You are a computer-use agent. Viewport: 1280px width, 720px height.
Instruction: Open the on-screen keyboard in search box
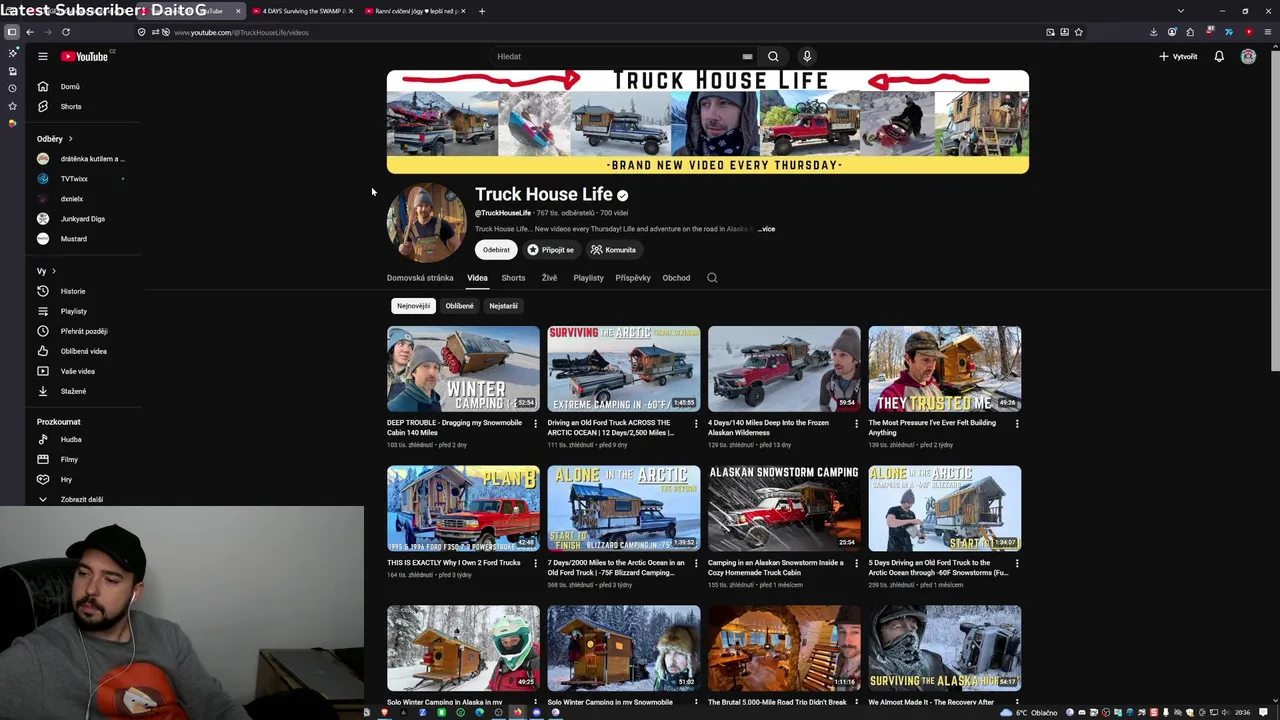pyautogui.click(x=747, y=57)
